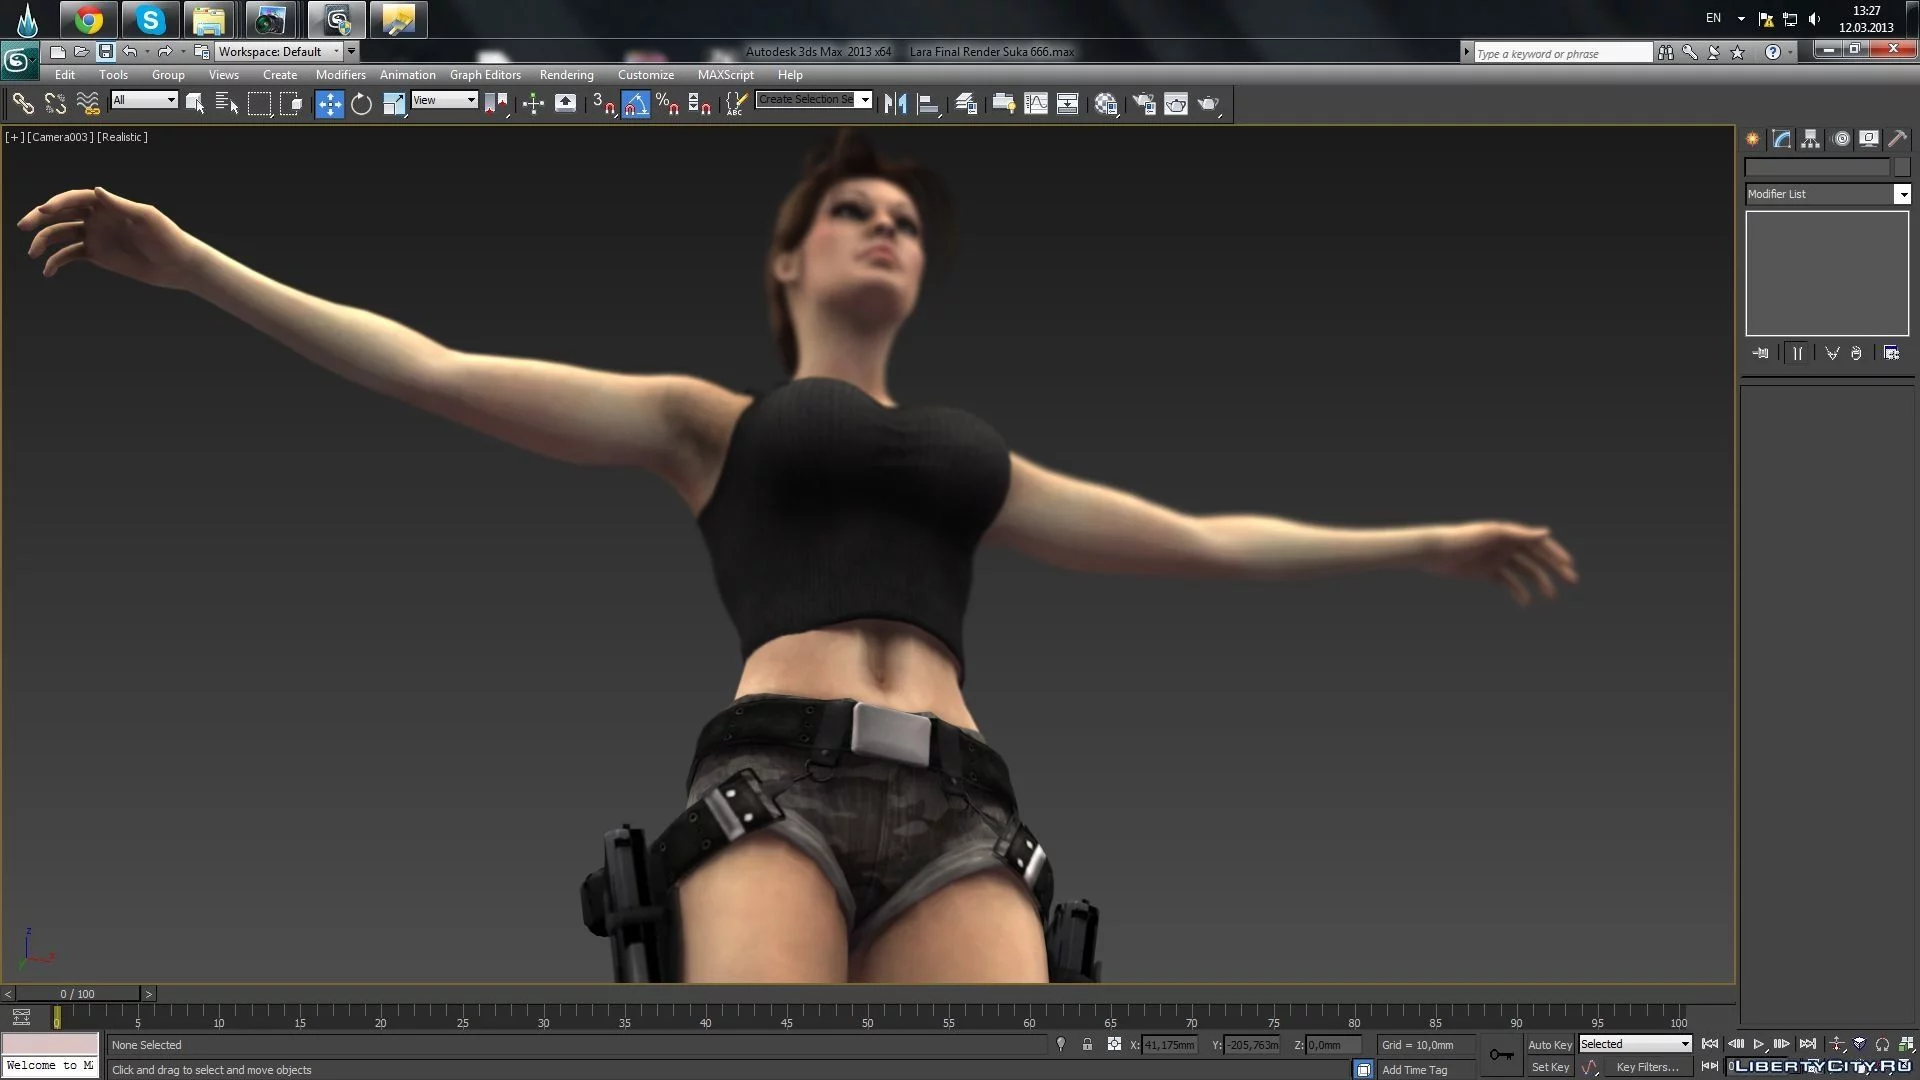
Task: Switch to the Modify command panel tab
Action: click(1782, 139)
